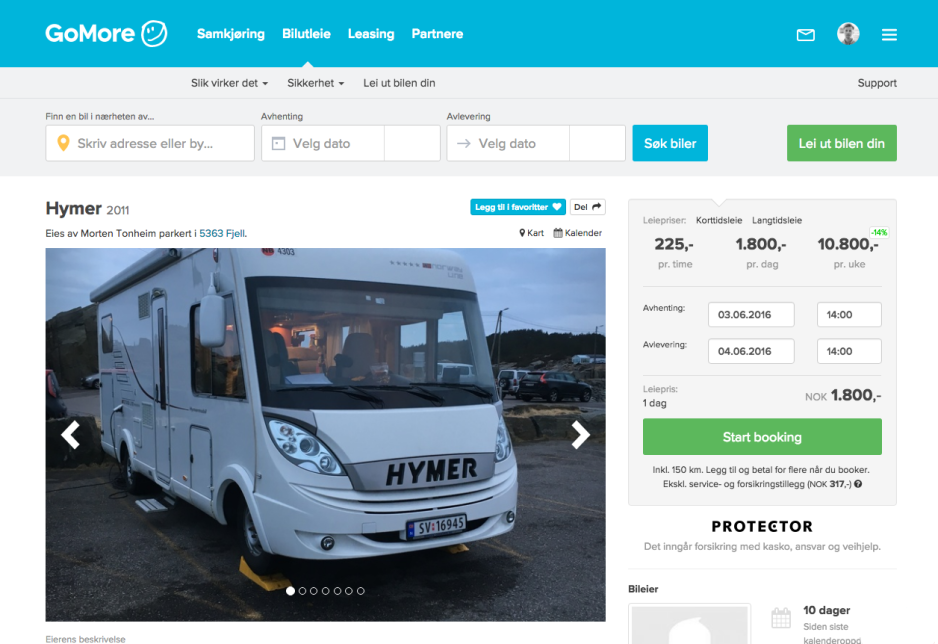Select the Korttidsleie price option
The height and width of the screenshot is (644, 938).
718,220
